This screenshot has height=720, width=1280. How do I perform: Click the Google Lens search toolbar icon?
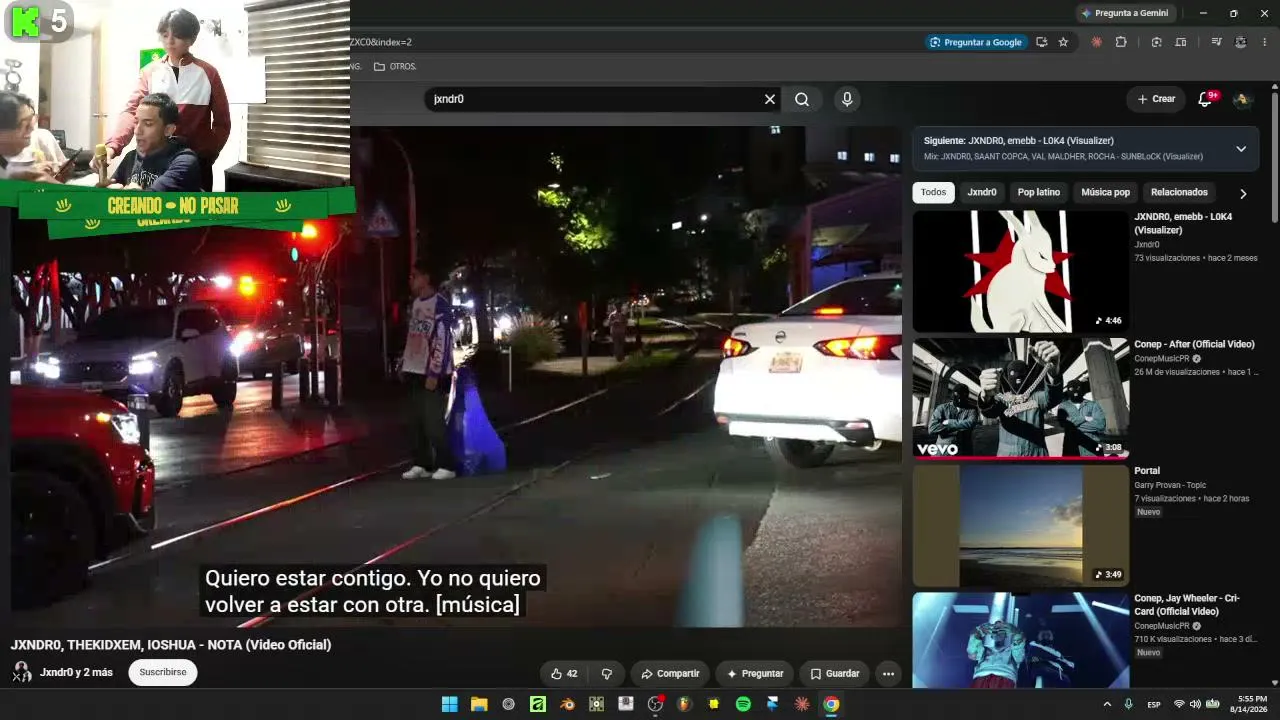[1156, 42]
